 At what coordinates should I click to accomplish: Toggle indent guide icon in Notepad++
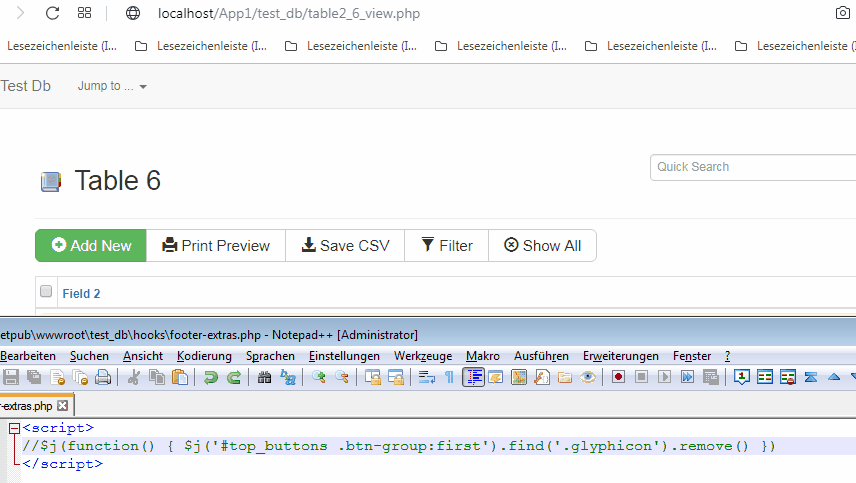(x=473, y=377)
